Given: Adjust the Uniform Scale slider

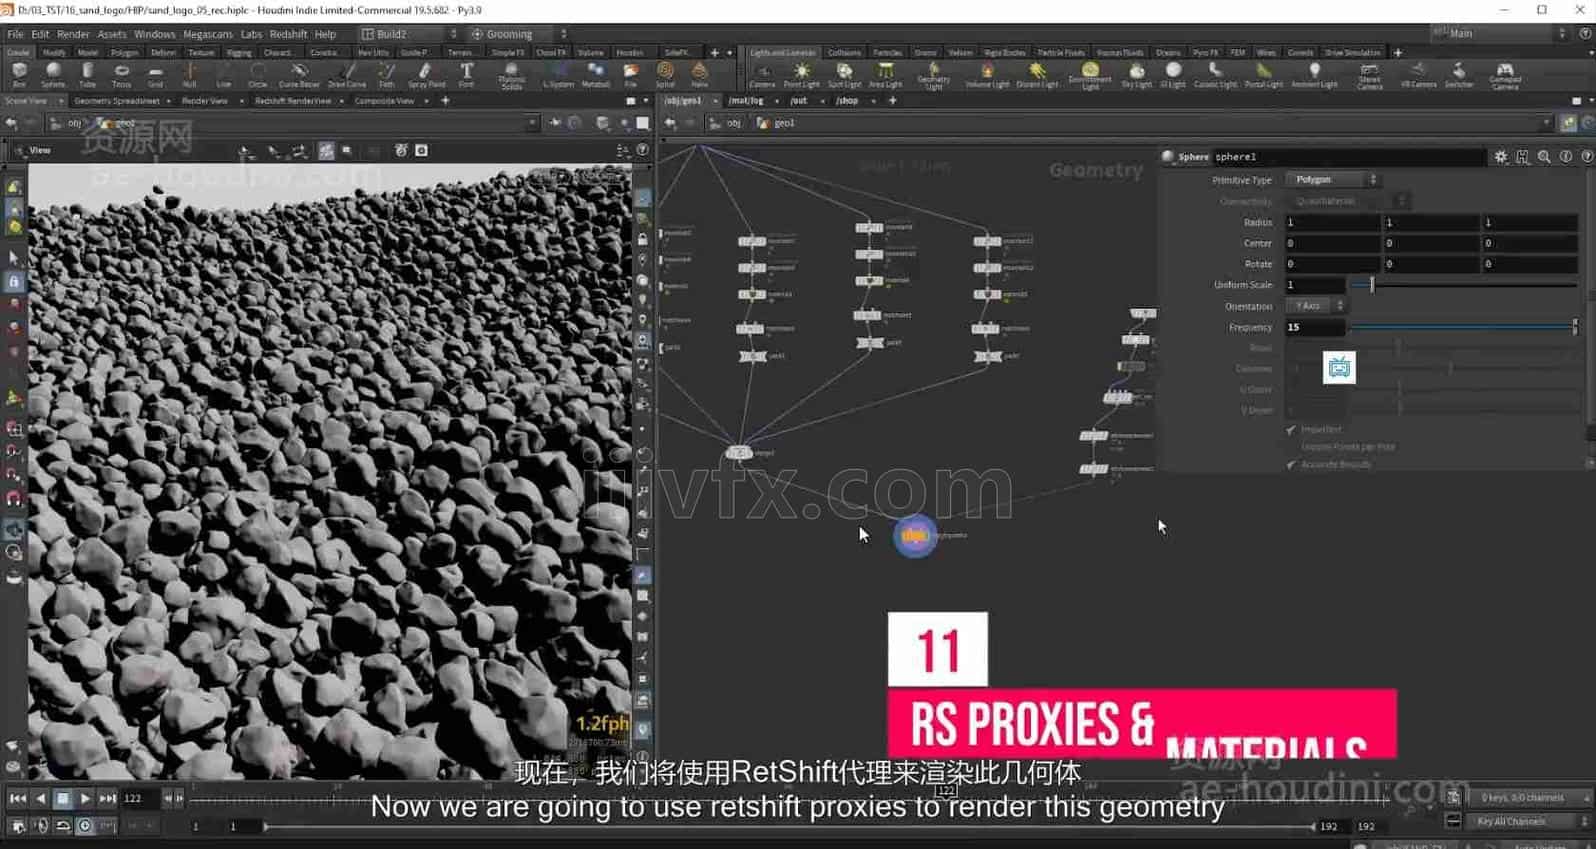Looking at the screenshot, I should click(x=1464, y=285).
